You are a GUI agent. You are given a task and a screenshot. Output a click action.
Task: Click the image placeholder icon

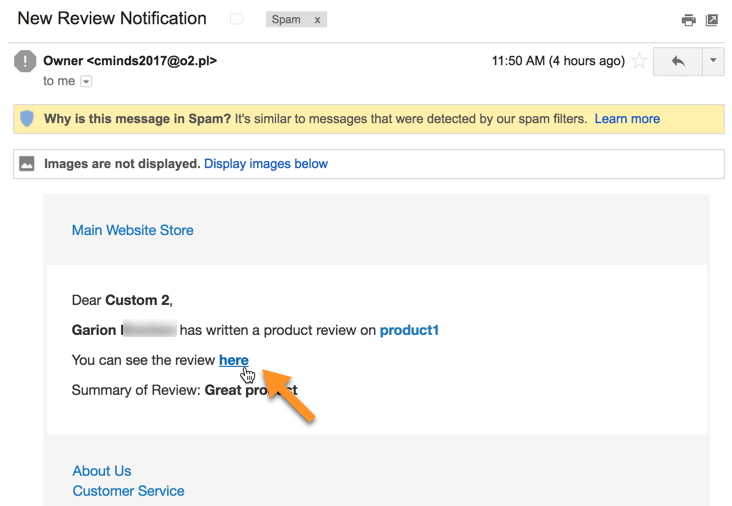[27, 163]
